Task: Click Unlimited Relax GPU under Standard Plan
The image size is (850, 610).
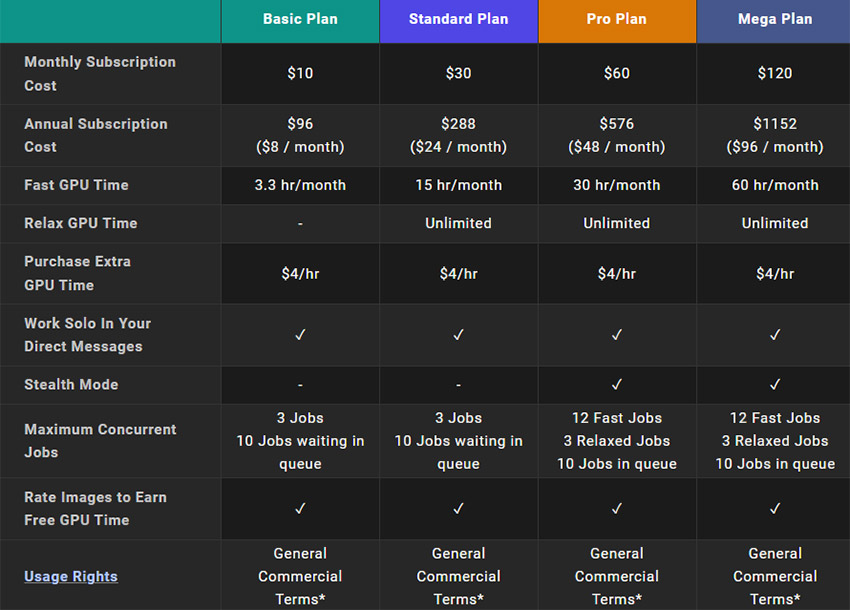Action: [459, 223]
